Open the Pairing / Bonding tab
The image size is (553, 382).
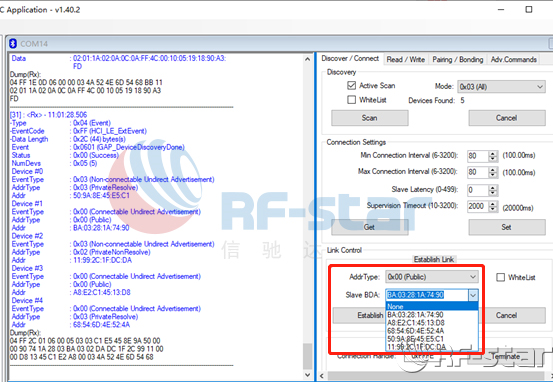pos(458,59)
